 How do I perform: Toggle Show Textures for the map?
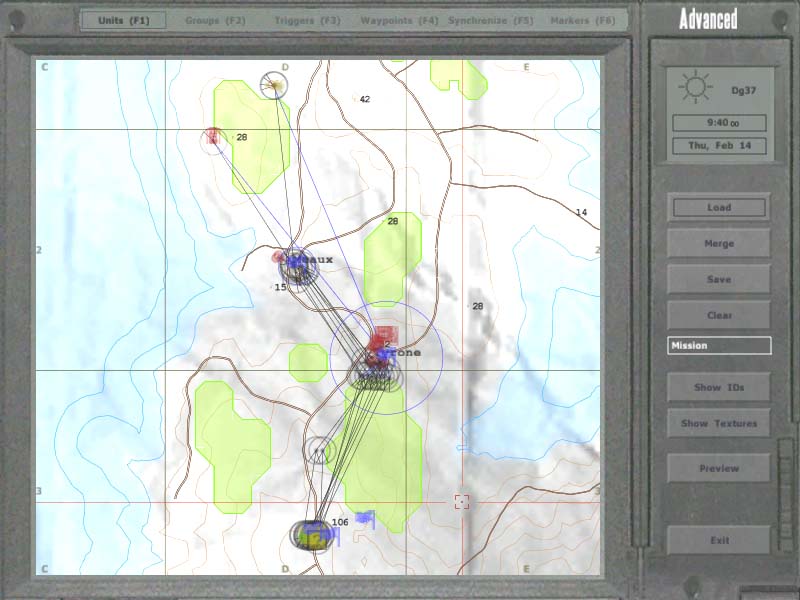719,423
